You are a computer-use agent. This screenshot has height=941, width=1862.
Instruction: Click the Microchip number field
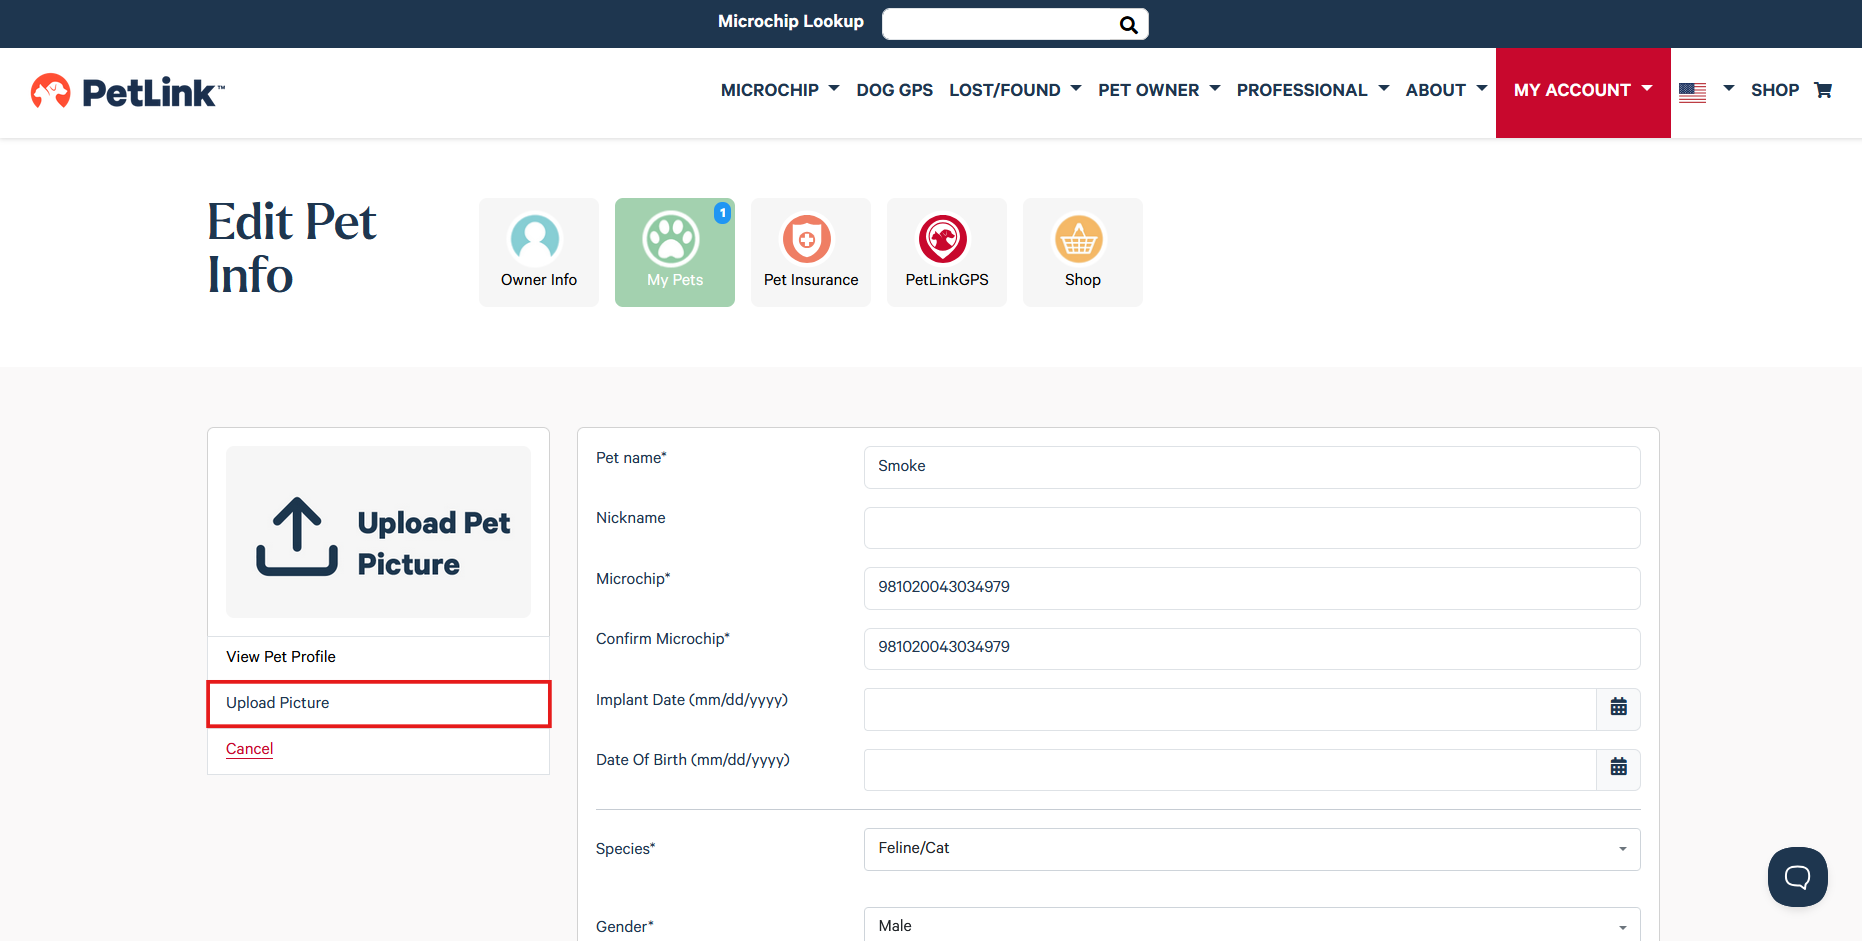coord(1252,588)
